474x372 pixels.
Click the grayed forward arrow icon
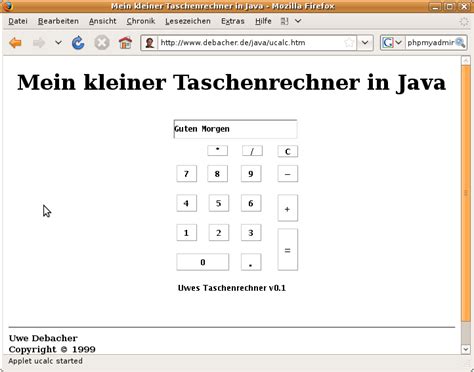pos(39,43)
